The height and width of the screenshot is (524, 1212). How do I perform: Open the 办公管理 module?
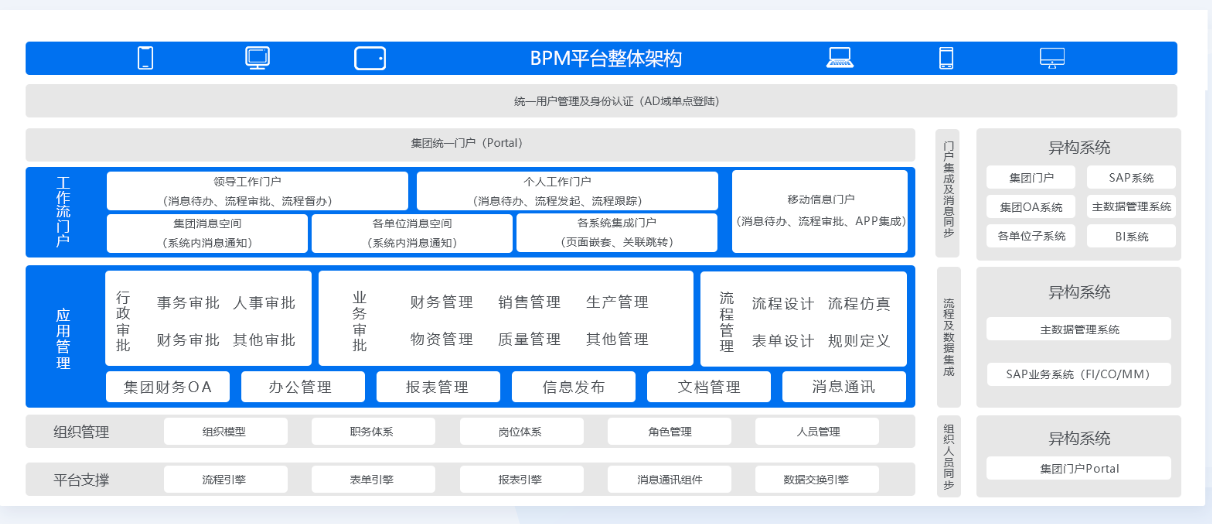[302, 387]
